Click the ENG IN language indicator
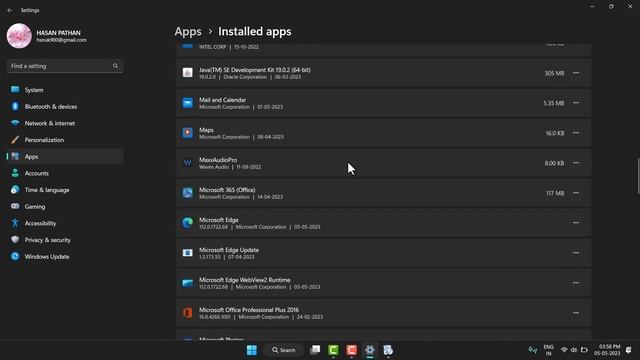The image size is (640, 360). point(549,350)
